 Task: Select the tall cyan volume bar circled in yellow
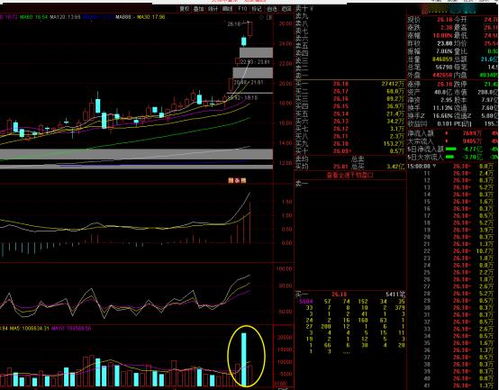(x=244, y=359)
